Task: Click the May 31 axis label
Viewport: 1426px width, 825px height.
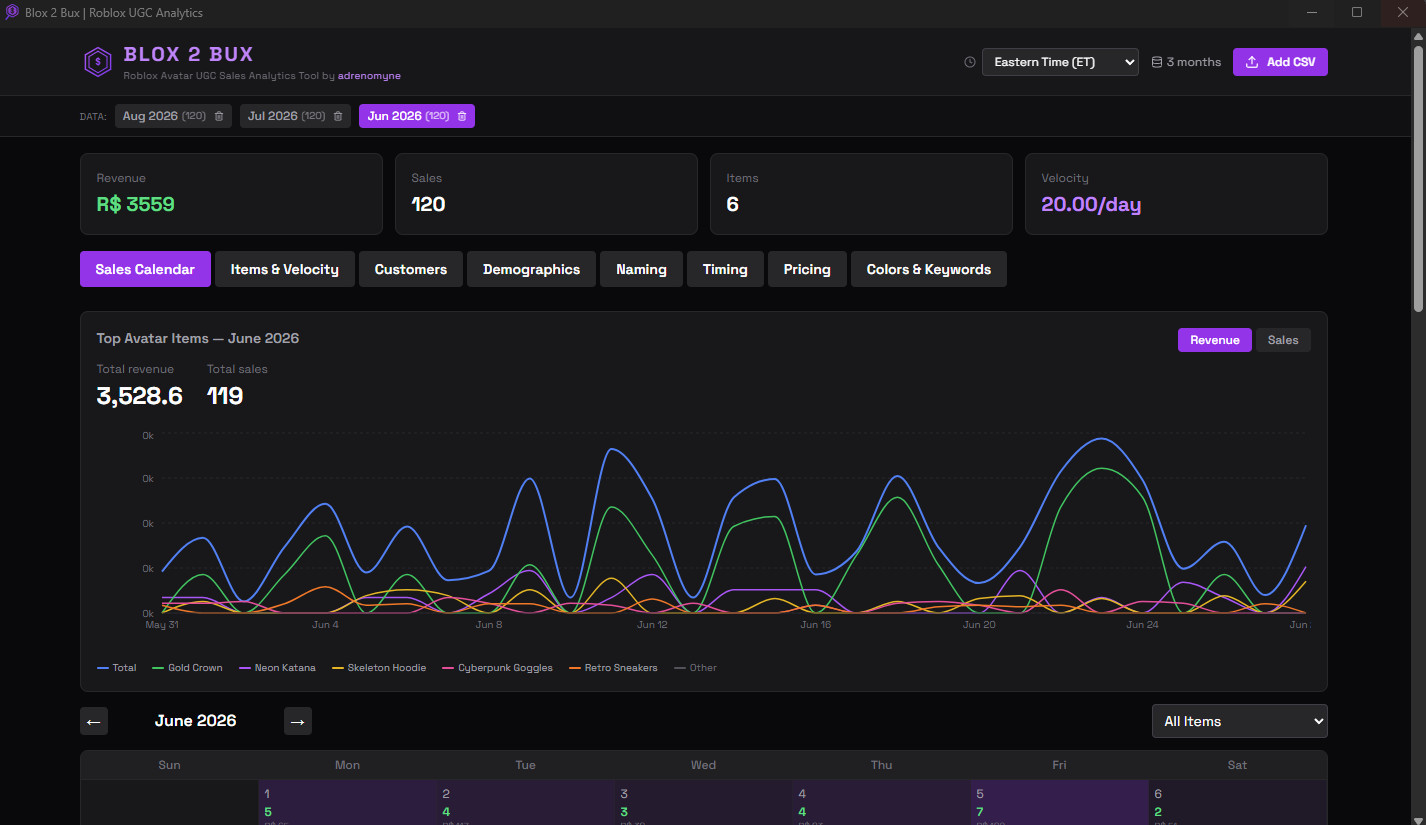Action: [162, 625]
